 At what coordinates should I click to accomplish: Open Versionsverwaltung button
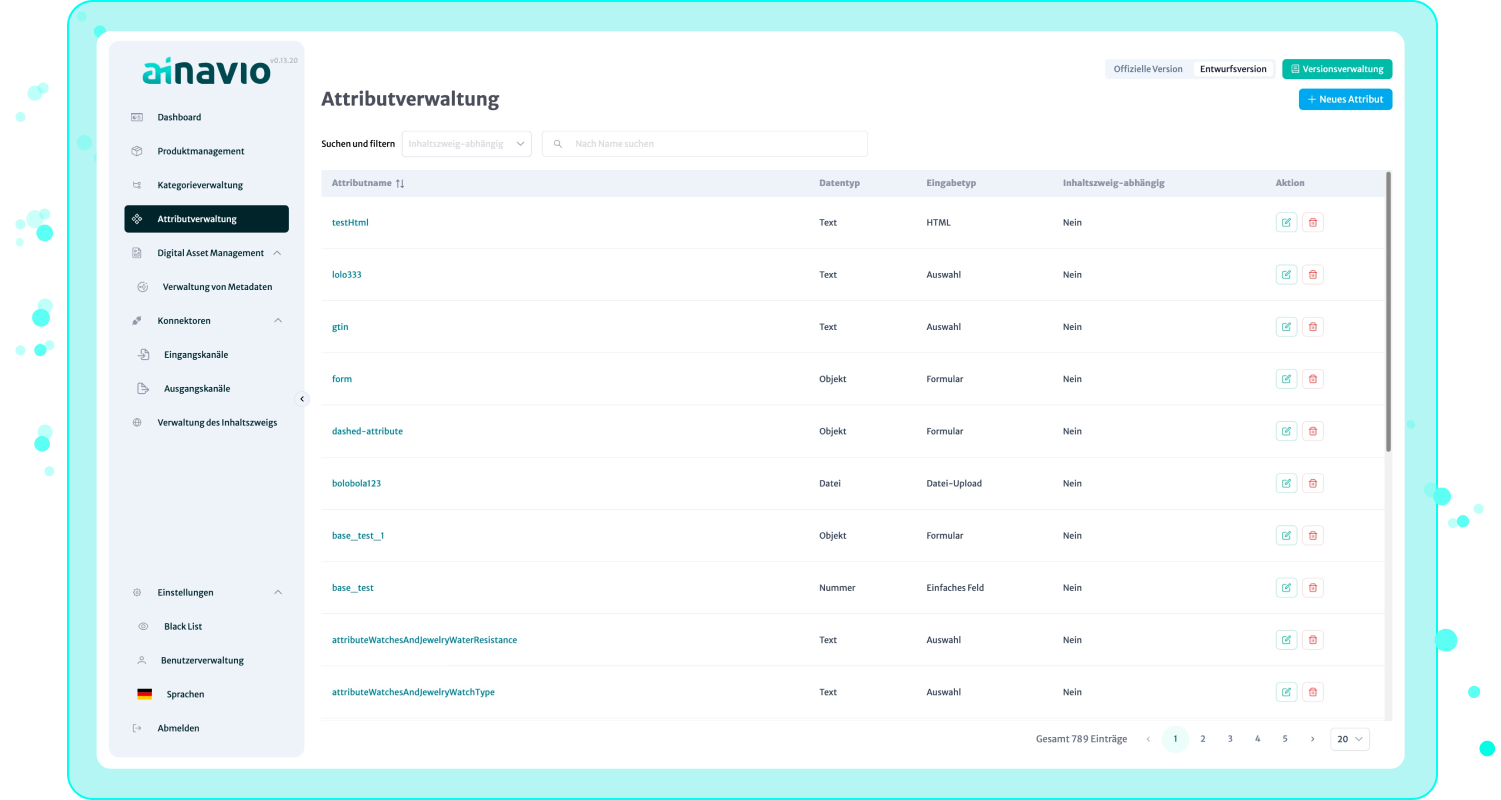[x=1337, y=69]
